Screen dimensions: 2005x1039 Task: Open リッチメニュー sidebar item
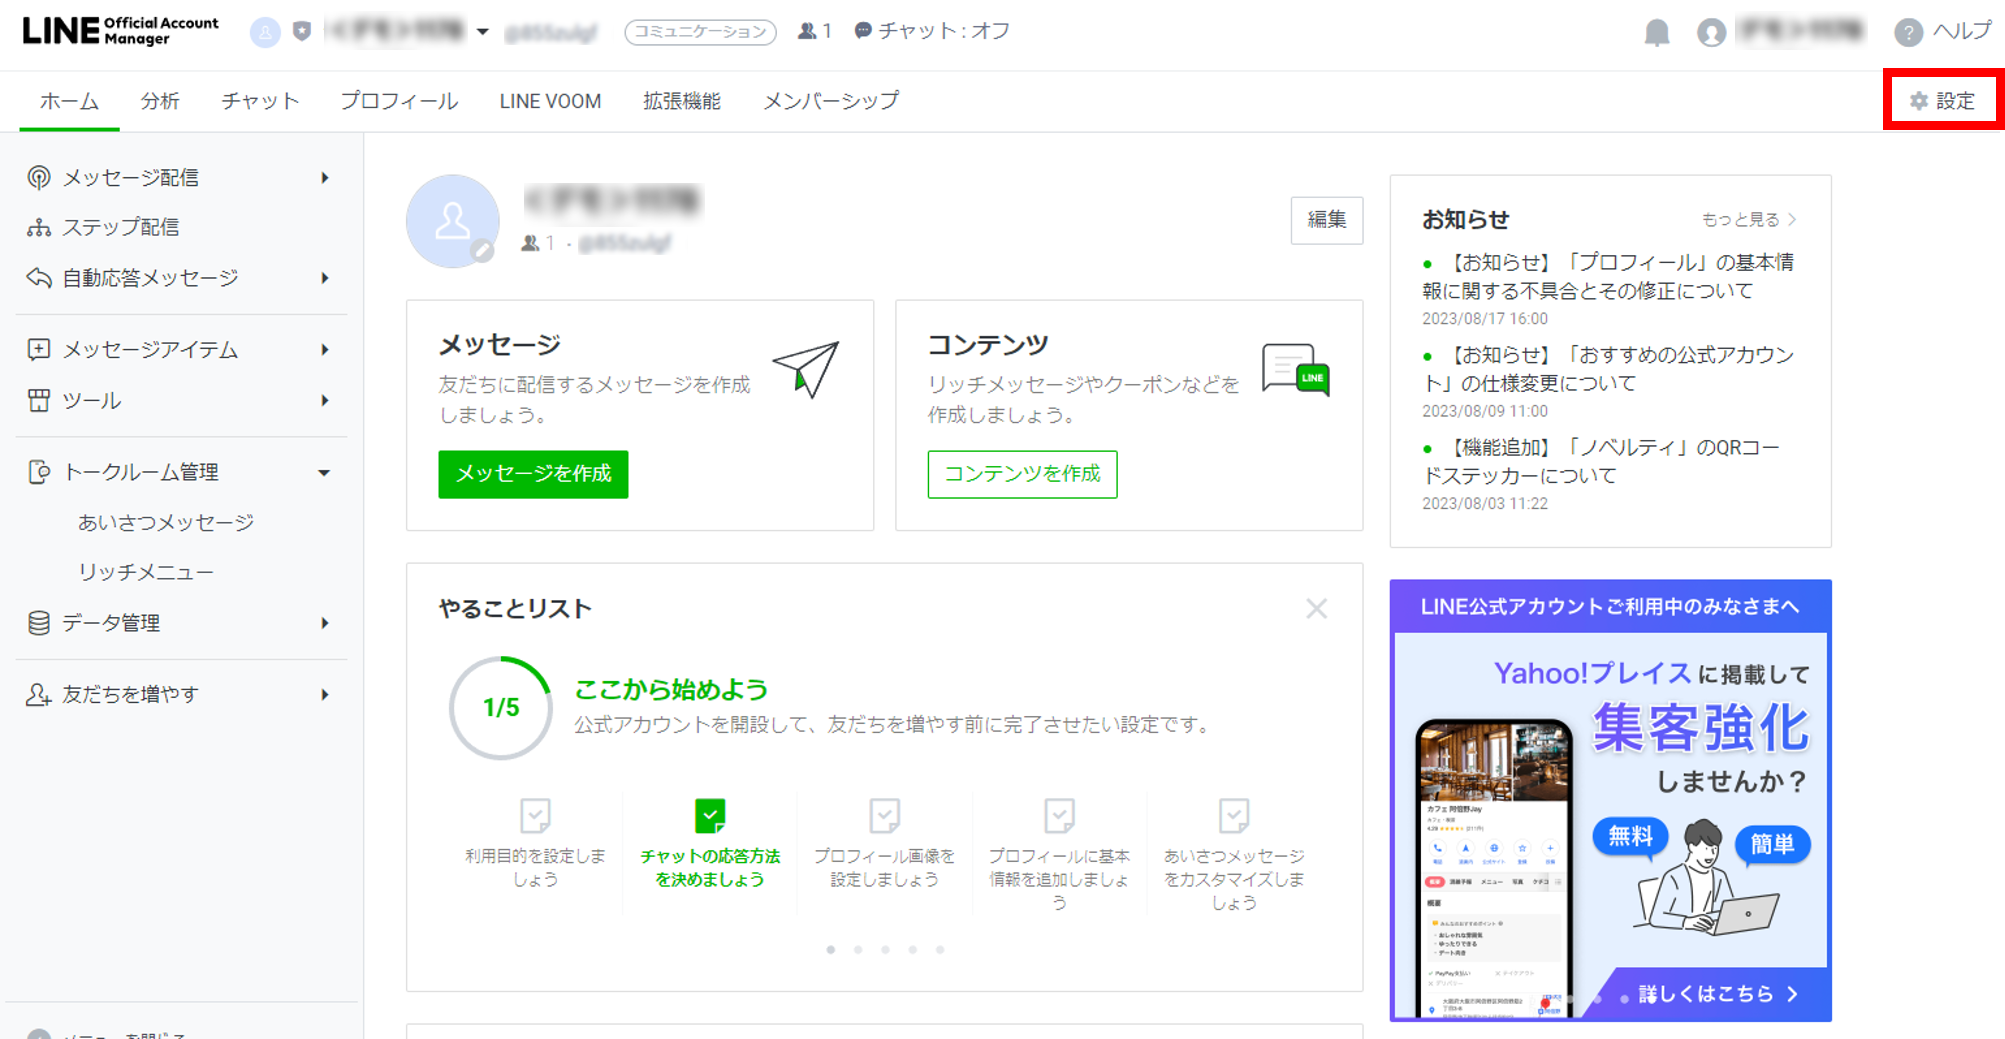point(146,572)
